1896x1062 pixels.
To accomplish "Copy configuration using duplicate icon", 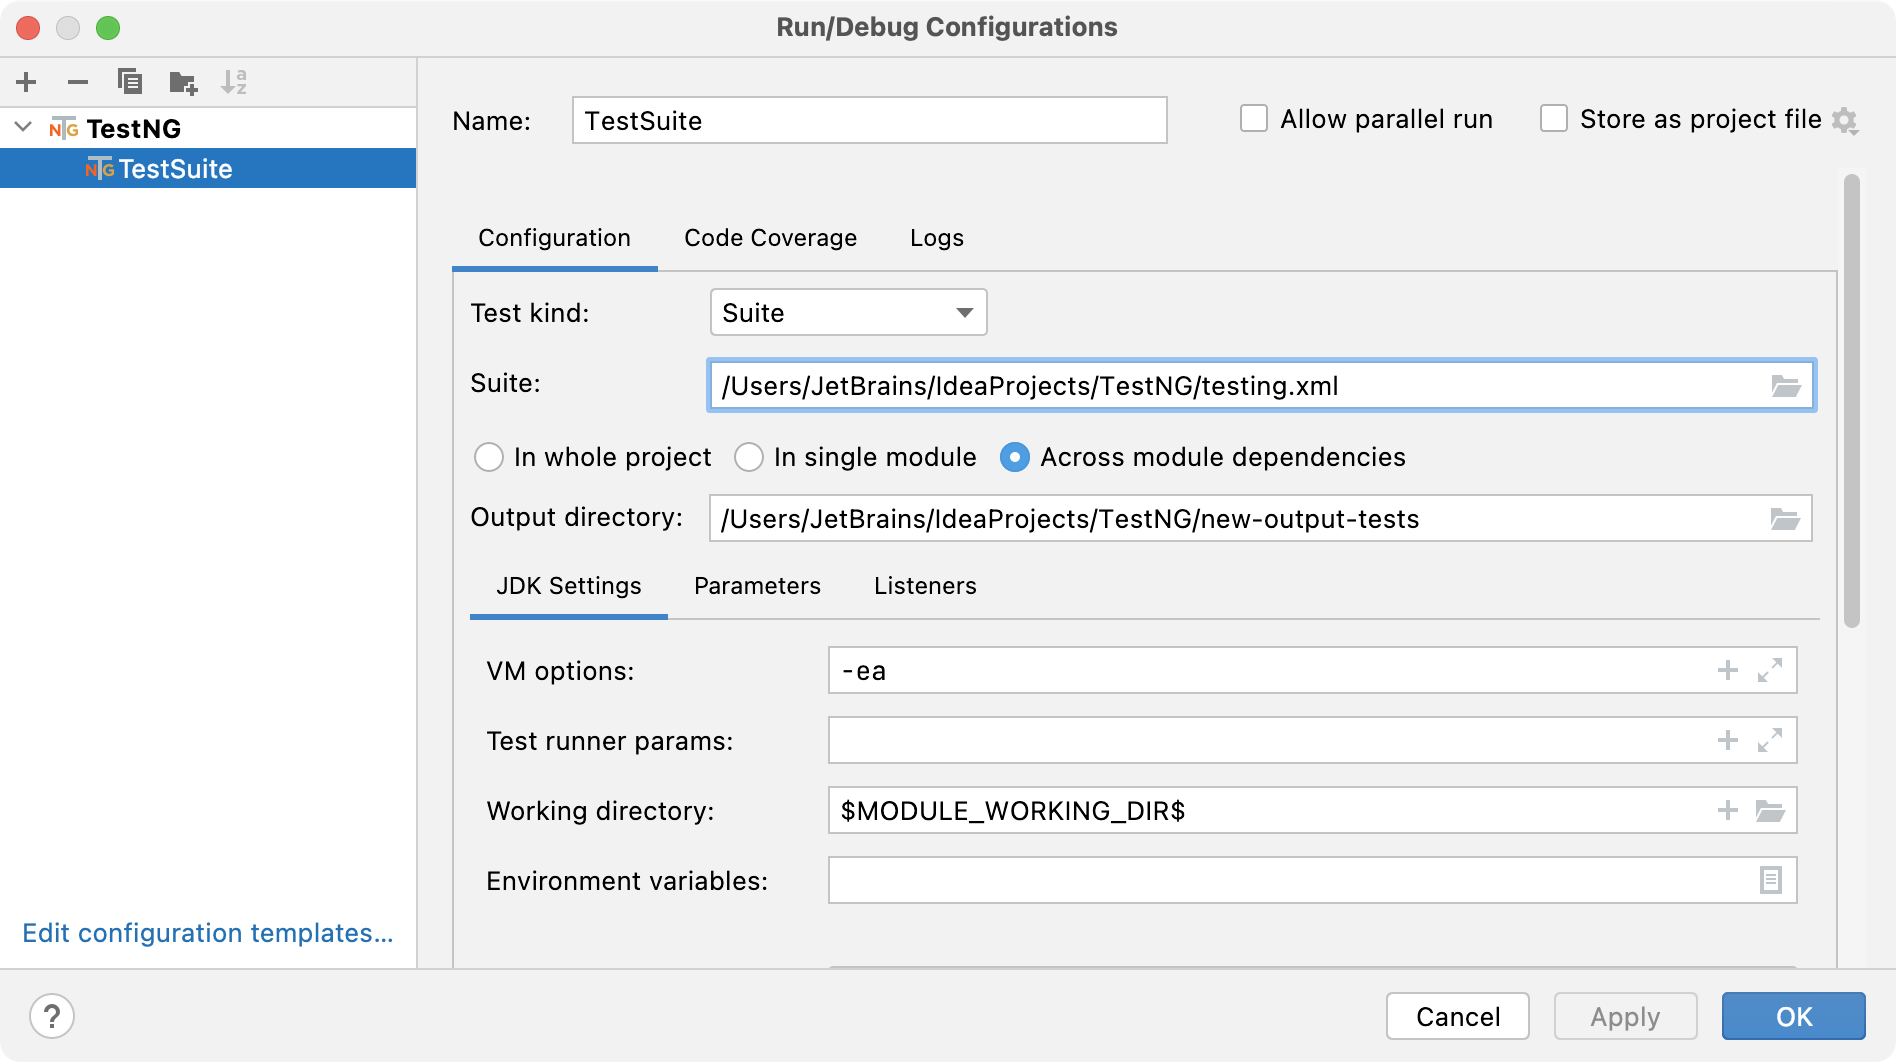I will pyautogui.click(x=130, y=82).
